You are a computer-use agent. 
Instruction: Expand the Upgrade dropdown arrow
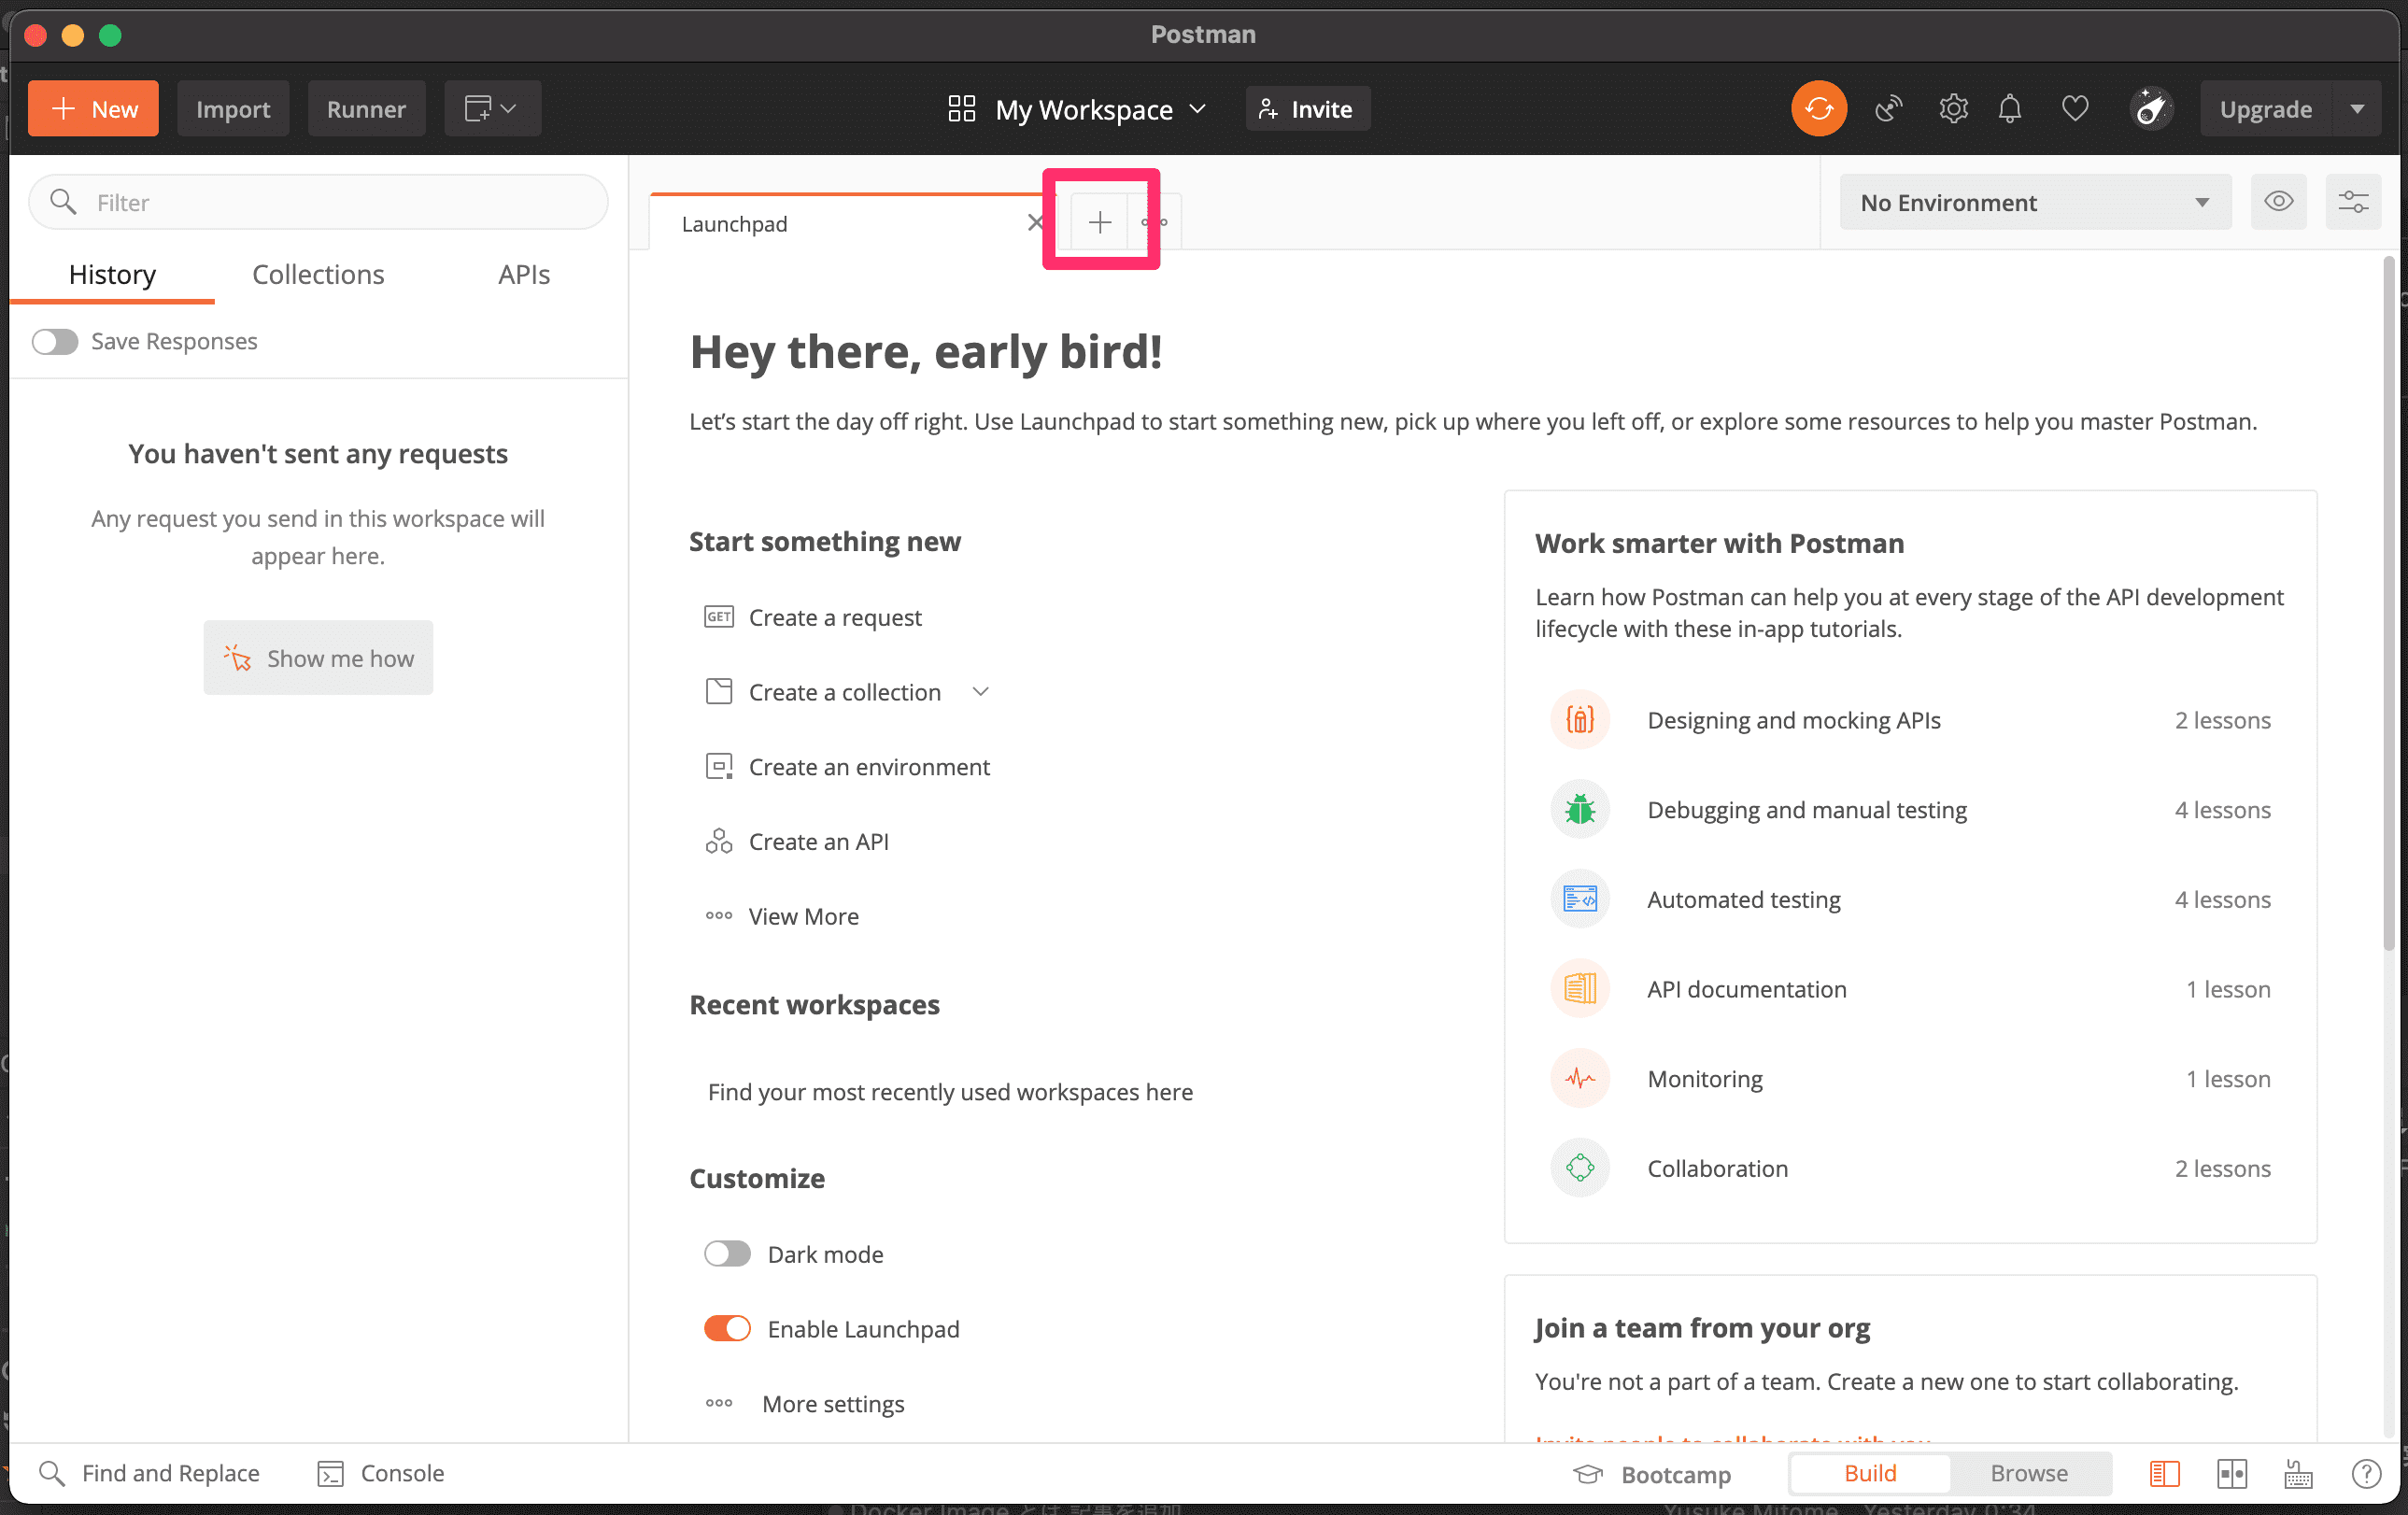click(x=2357, y=109)
